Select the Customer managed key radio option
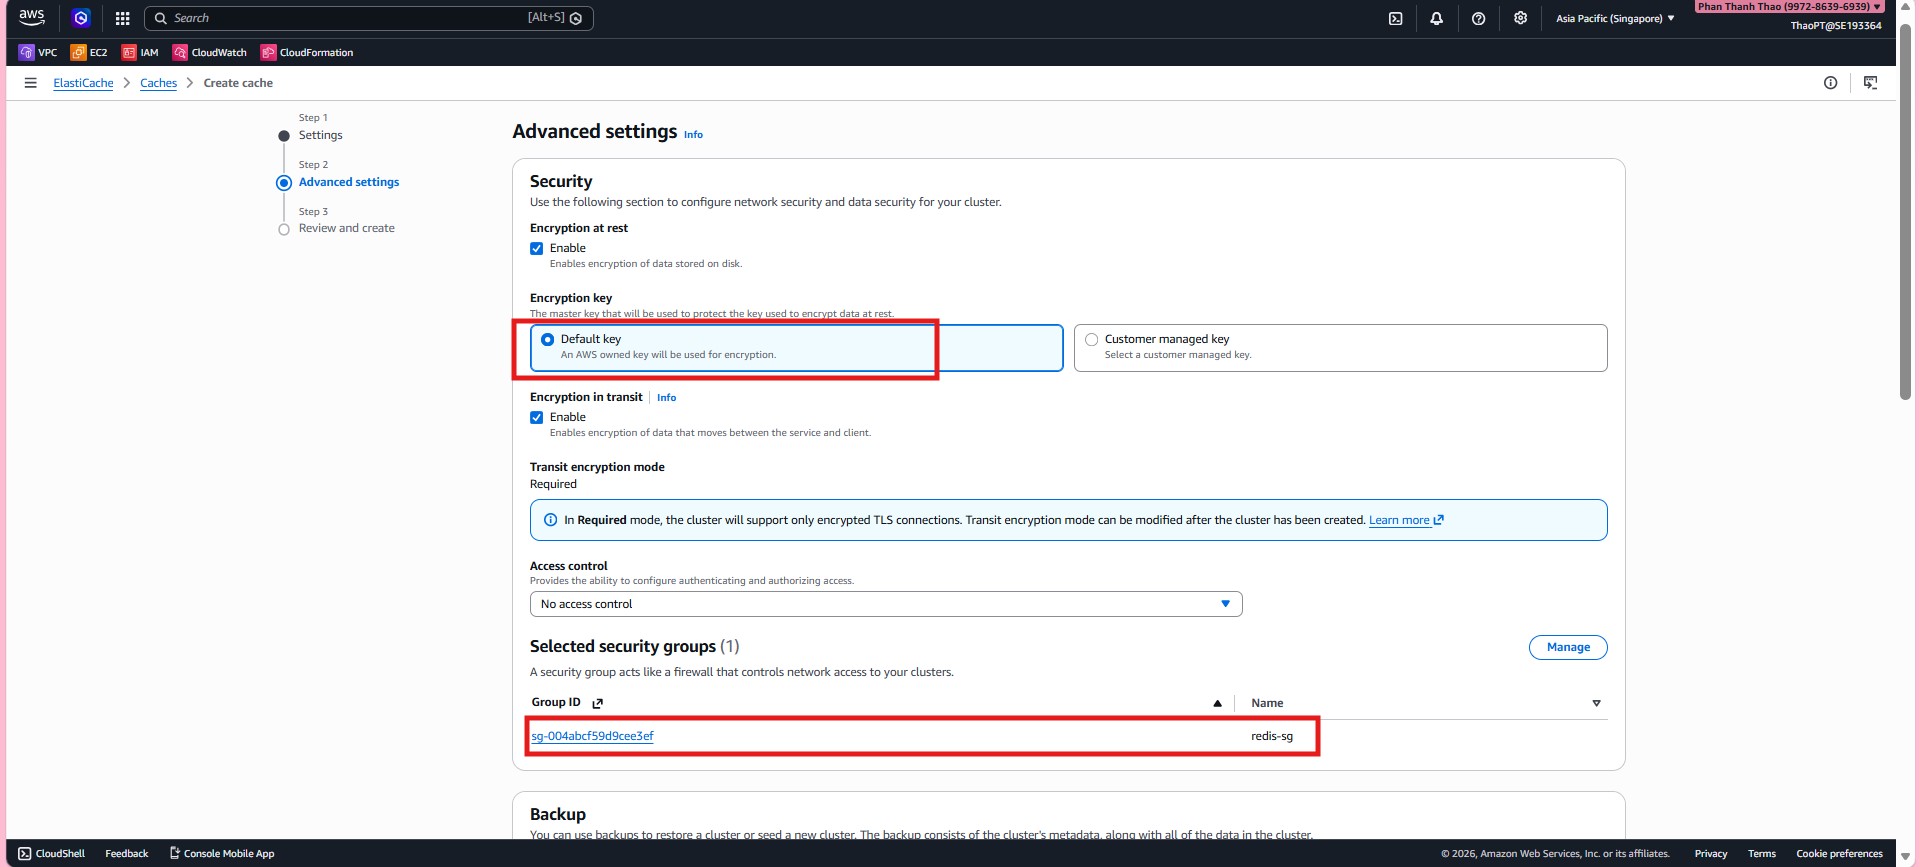 click(x=1091, y=339)
